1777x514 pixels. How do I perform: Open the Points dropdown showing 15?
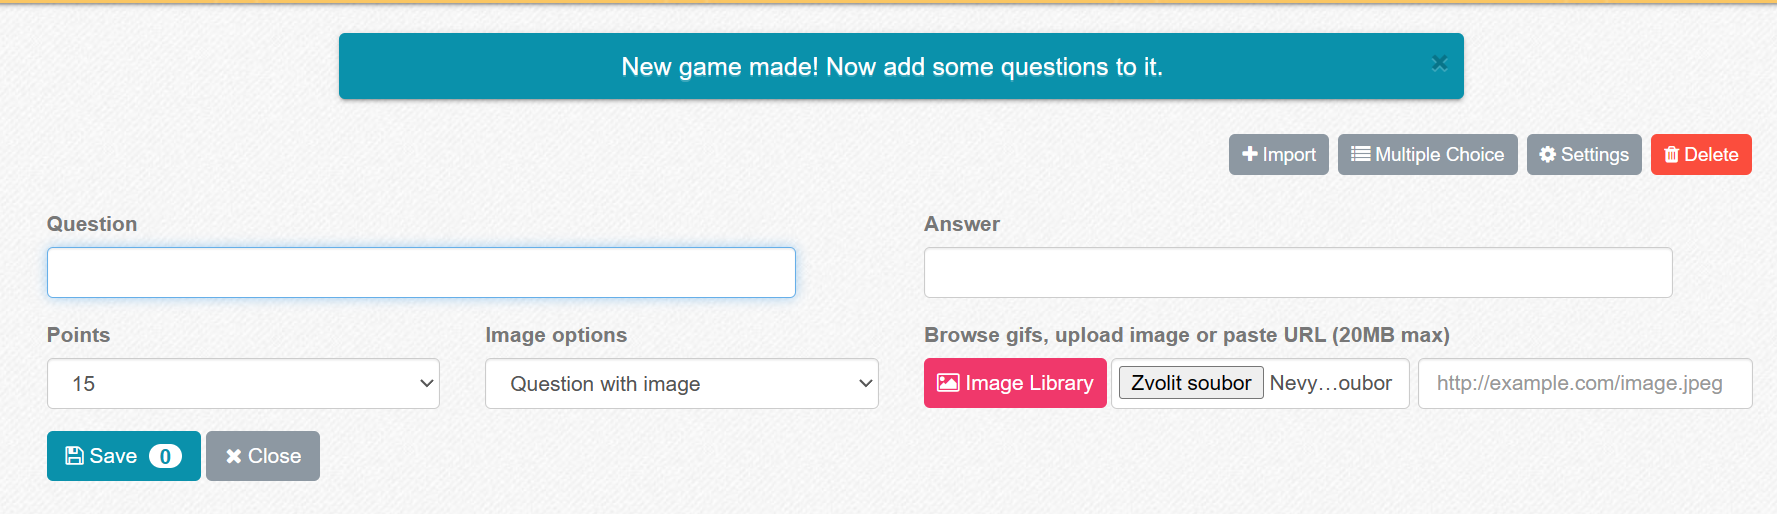[243, 384]
